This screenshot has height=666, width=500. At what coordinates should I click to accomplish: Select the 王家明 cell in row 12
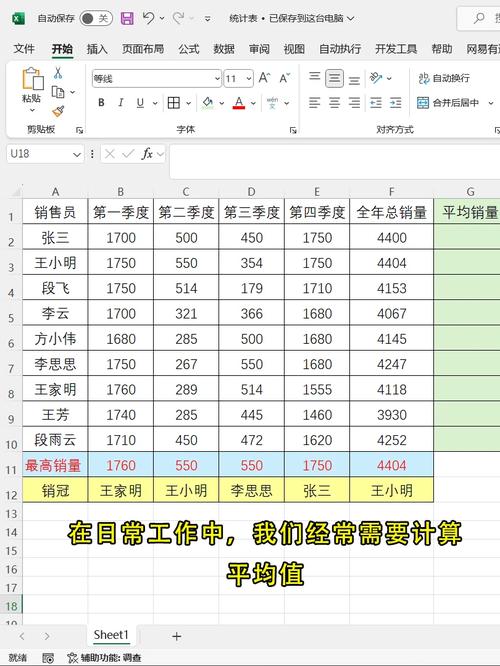pyautogui.click(x=121, y=491)
